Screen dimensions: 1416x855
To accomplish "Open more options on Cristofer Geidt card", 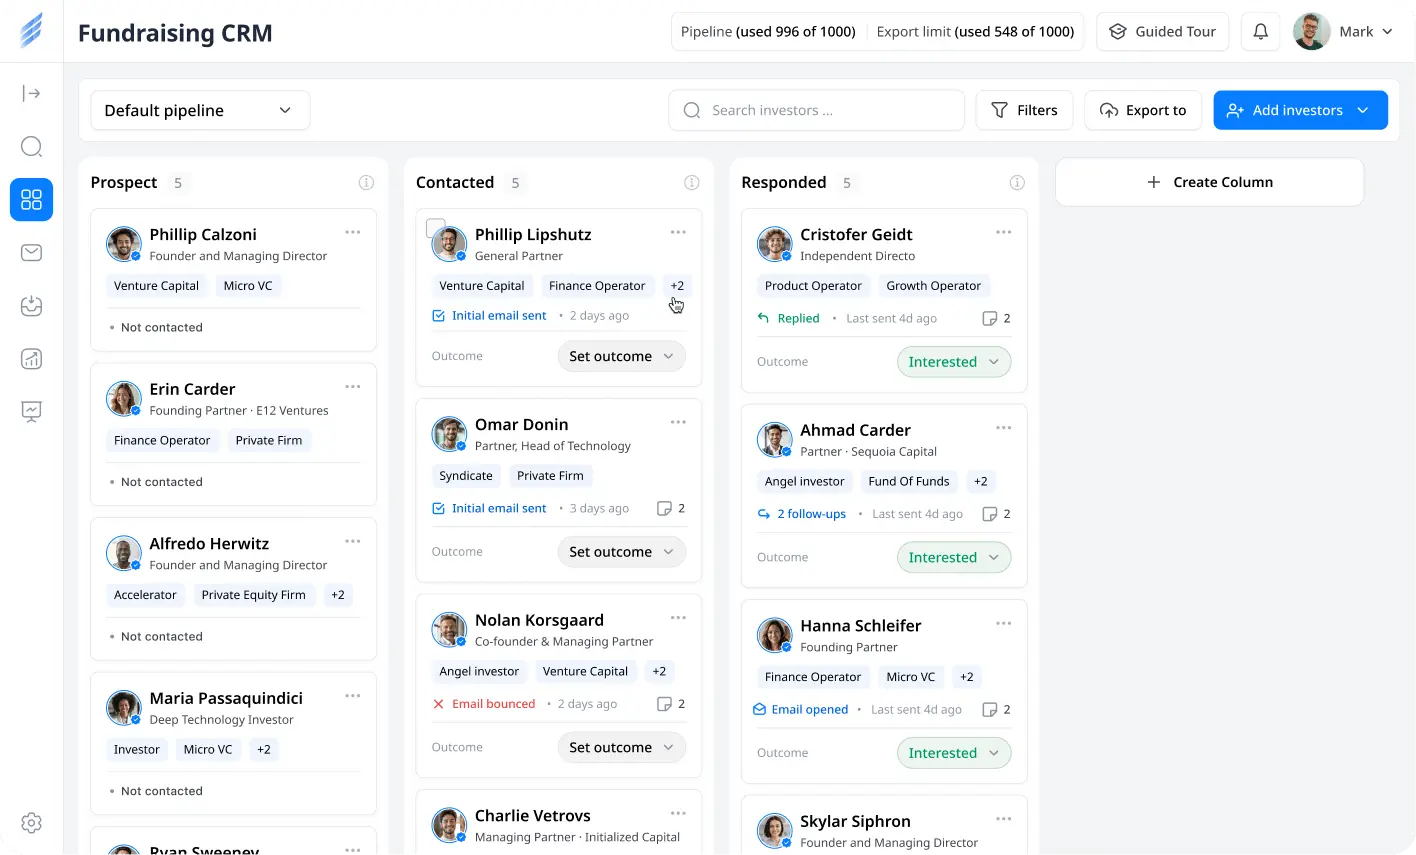I will (1004, 232).
